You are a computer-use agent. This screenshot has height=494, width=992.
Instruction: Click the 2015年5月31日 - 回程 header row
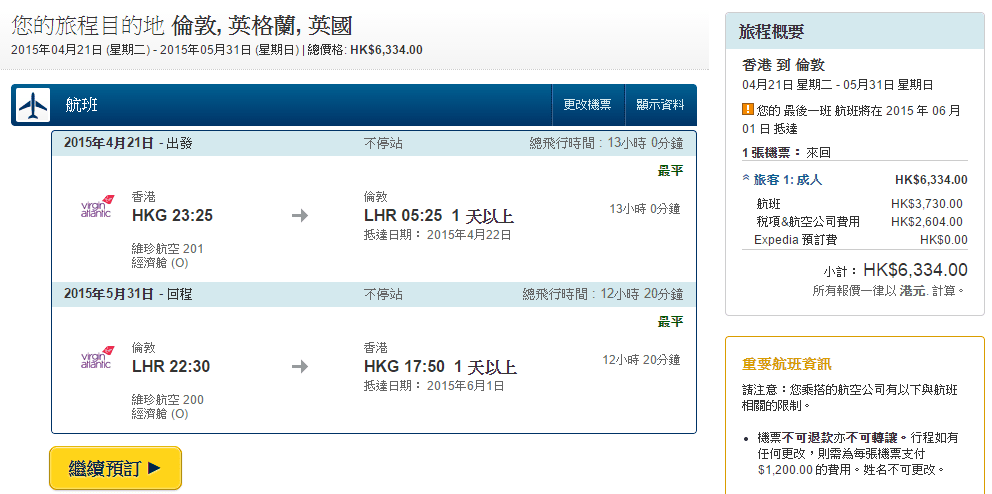pyautogui.click(x=128, y=294)
